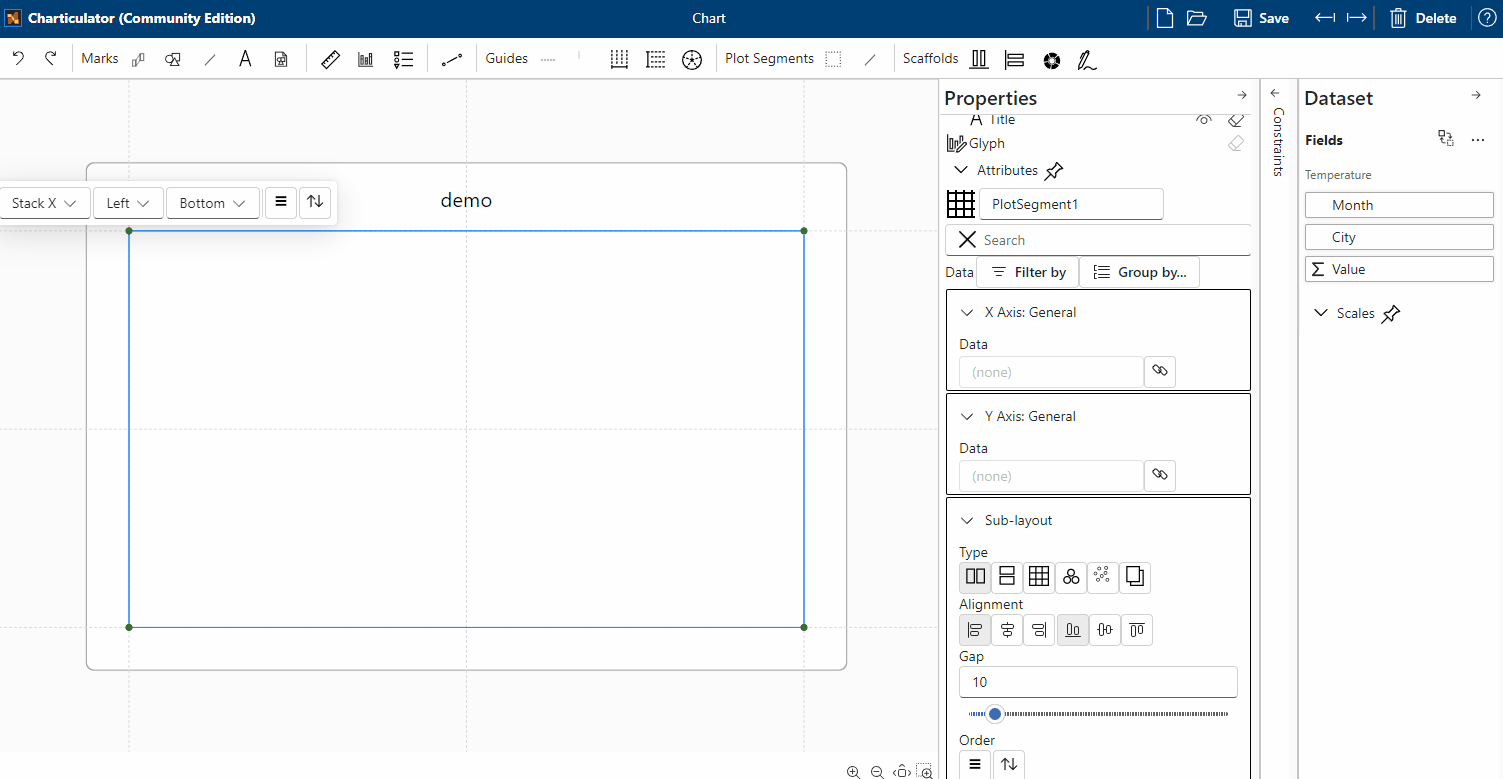
Task: Select the Legend tool icon
Action: coord(403,60)
